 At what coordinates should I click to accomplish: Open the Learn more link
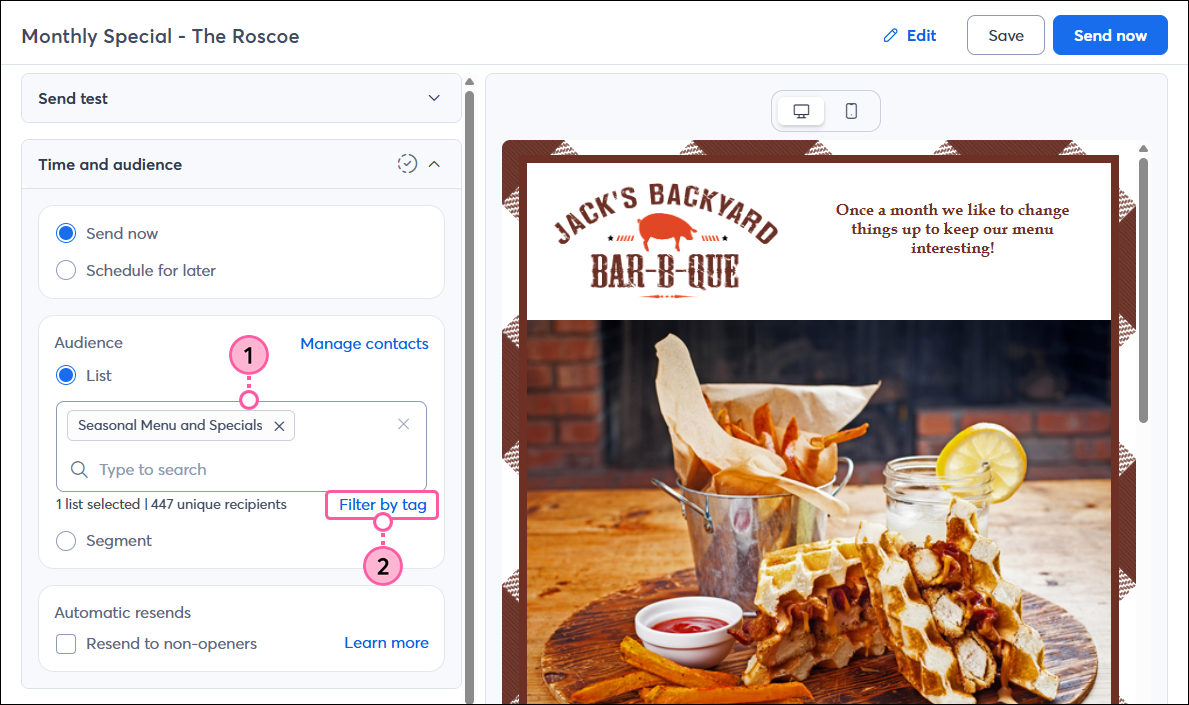click(386, 643)
